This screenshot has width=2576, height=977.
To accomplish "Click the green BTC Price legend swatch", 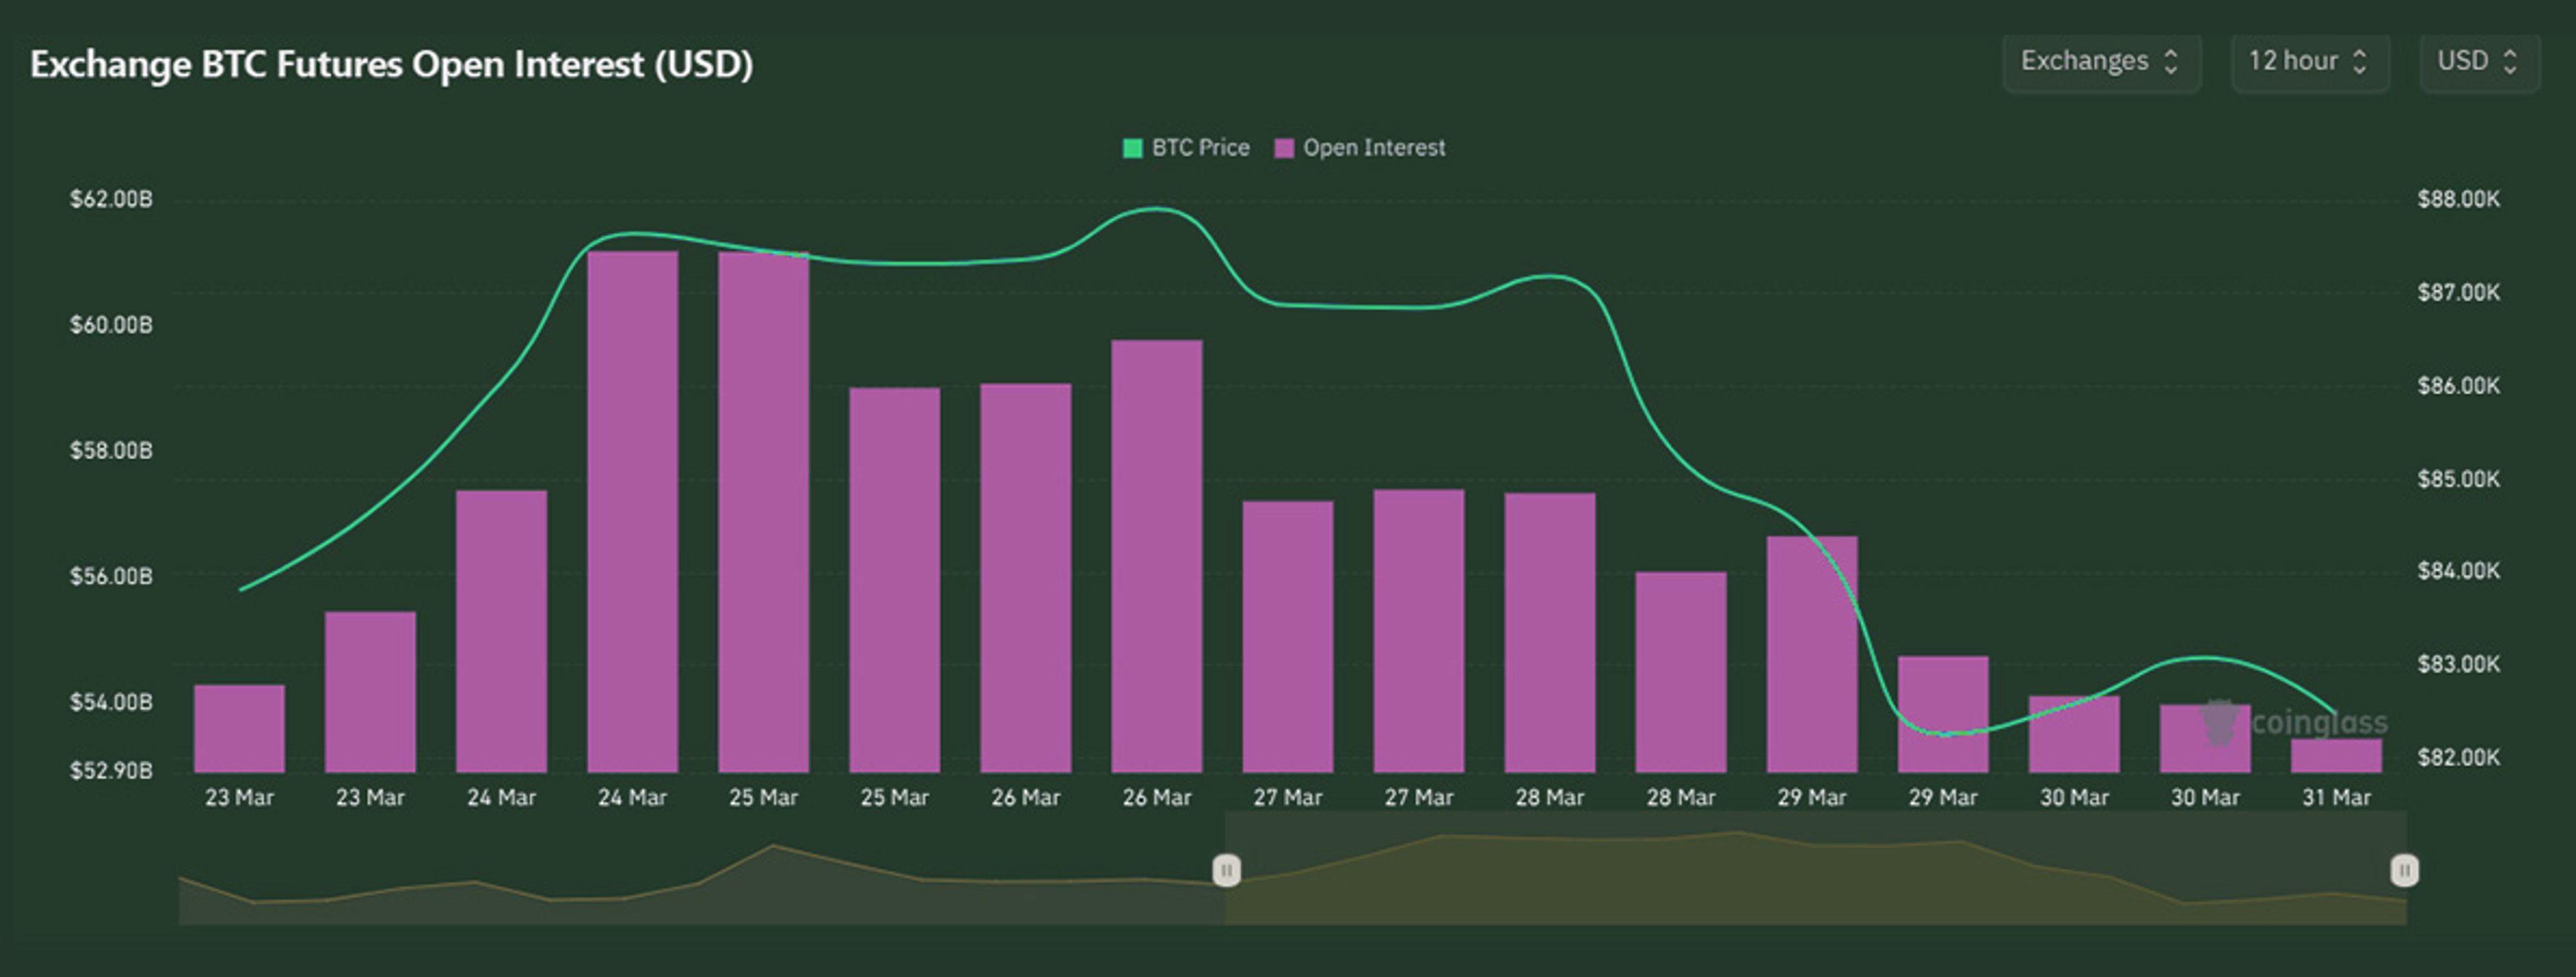I will (1132, 148).
